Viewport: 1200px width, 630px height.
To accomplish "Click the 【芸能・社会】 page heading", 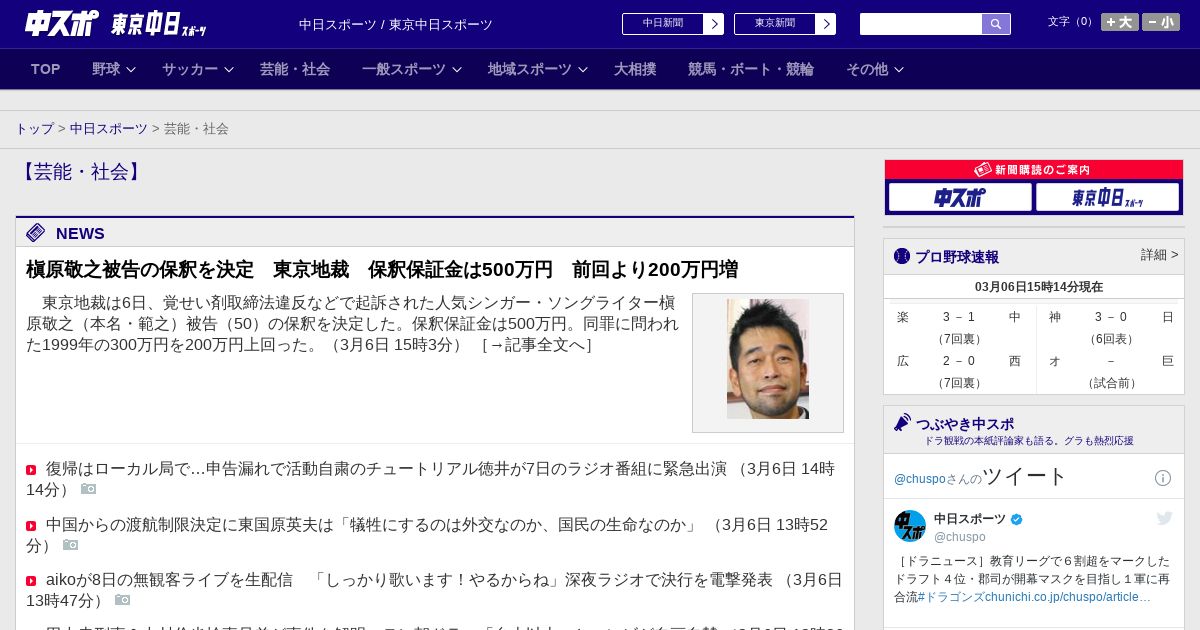I will click(81, 172).
